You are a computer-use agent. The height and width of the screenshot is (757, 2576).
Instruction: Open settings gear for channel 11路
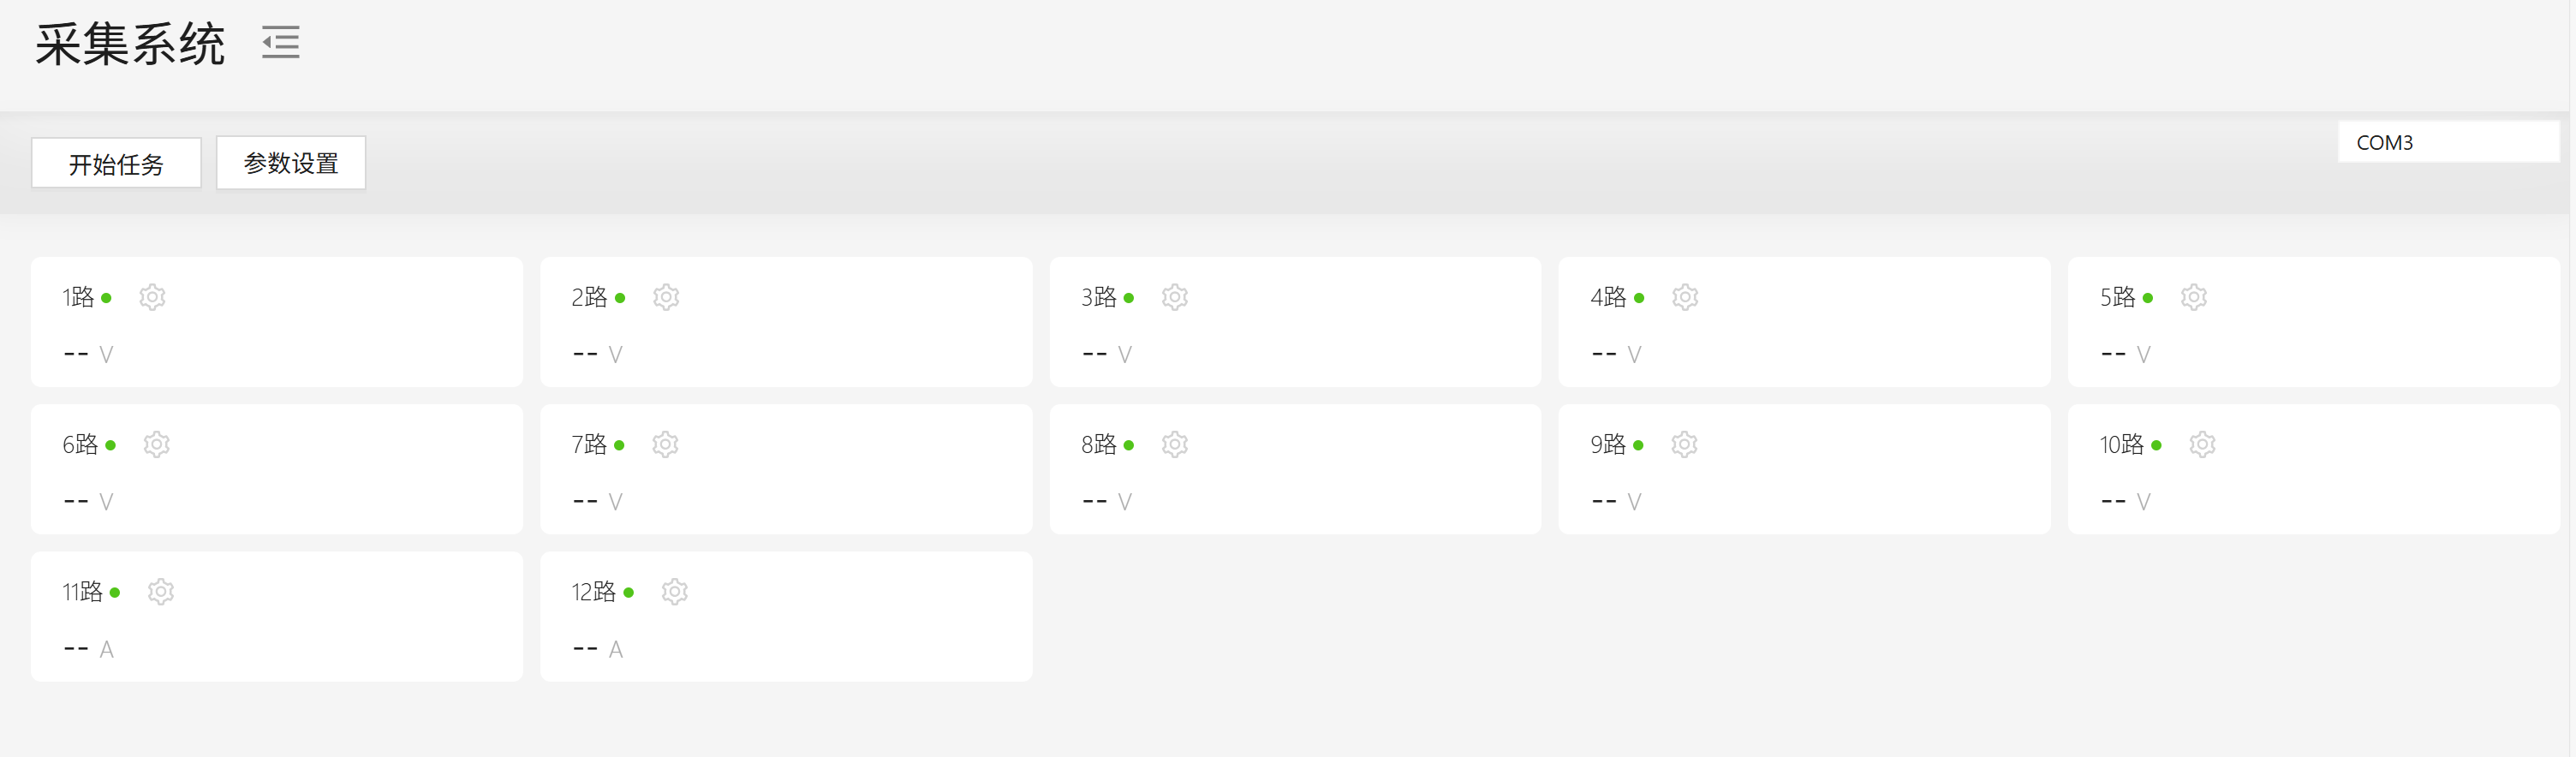[161, 592]
